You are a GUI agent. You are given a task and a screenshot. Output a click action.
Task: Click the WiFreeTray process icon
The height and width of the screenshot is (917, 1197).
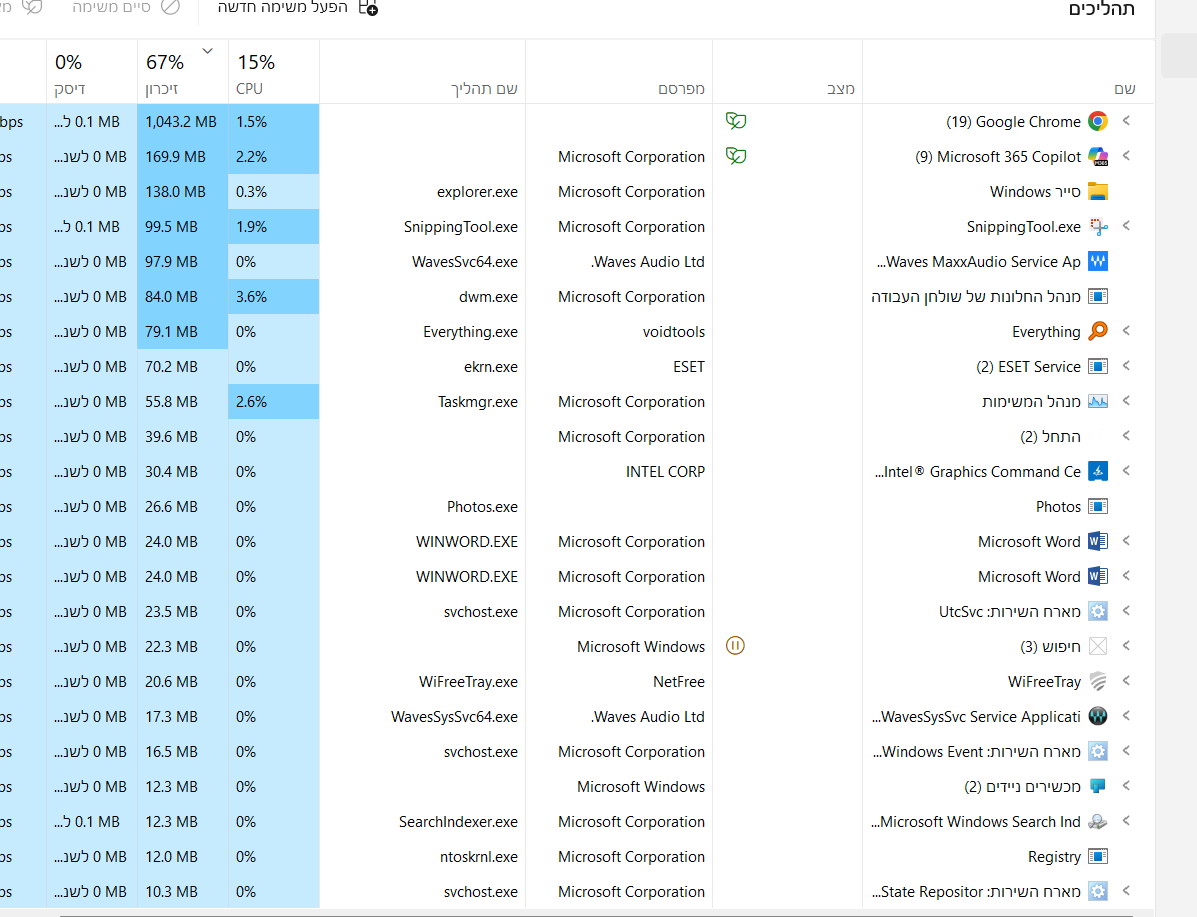click(x=1098, y=682)
